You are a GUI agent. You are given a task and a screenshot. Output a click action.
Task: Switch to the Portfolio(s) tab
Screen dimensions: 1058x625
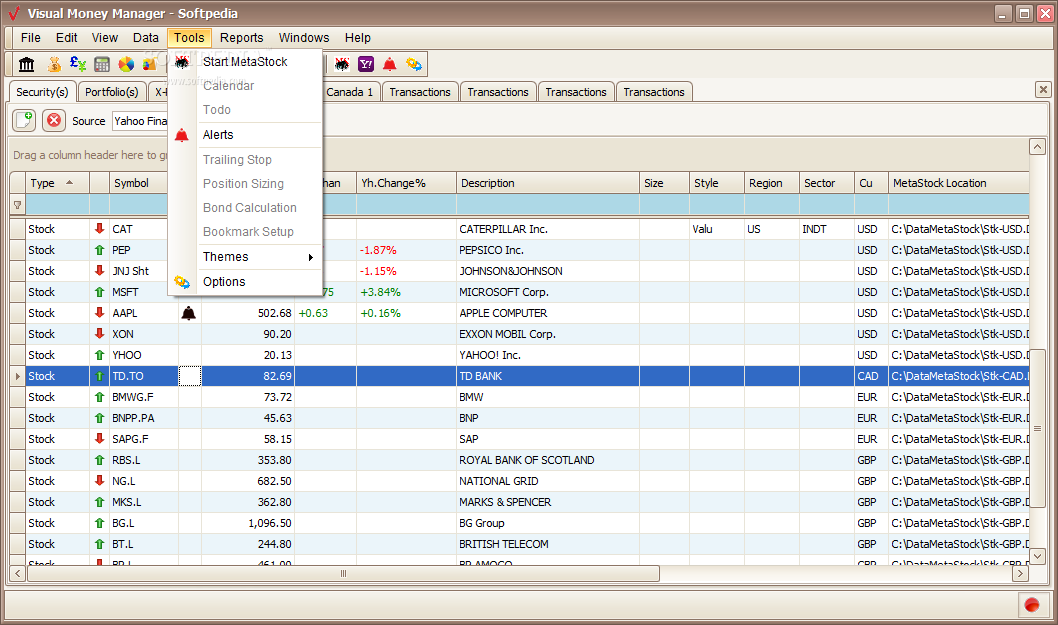click(x=111, y=92)
